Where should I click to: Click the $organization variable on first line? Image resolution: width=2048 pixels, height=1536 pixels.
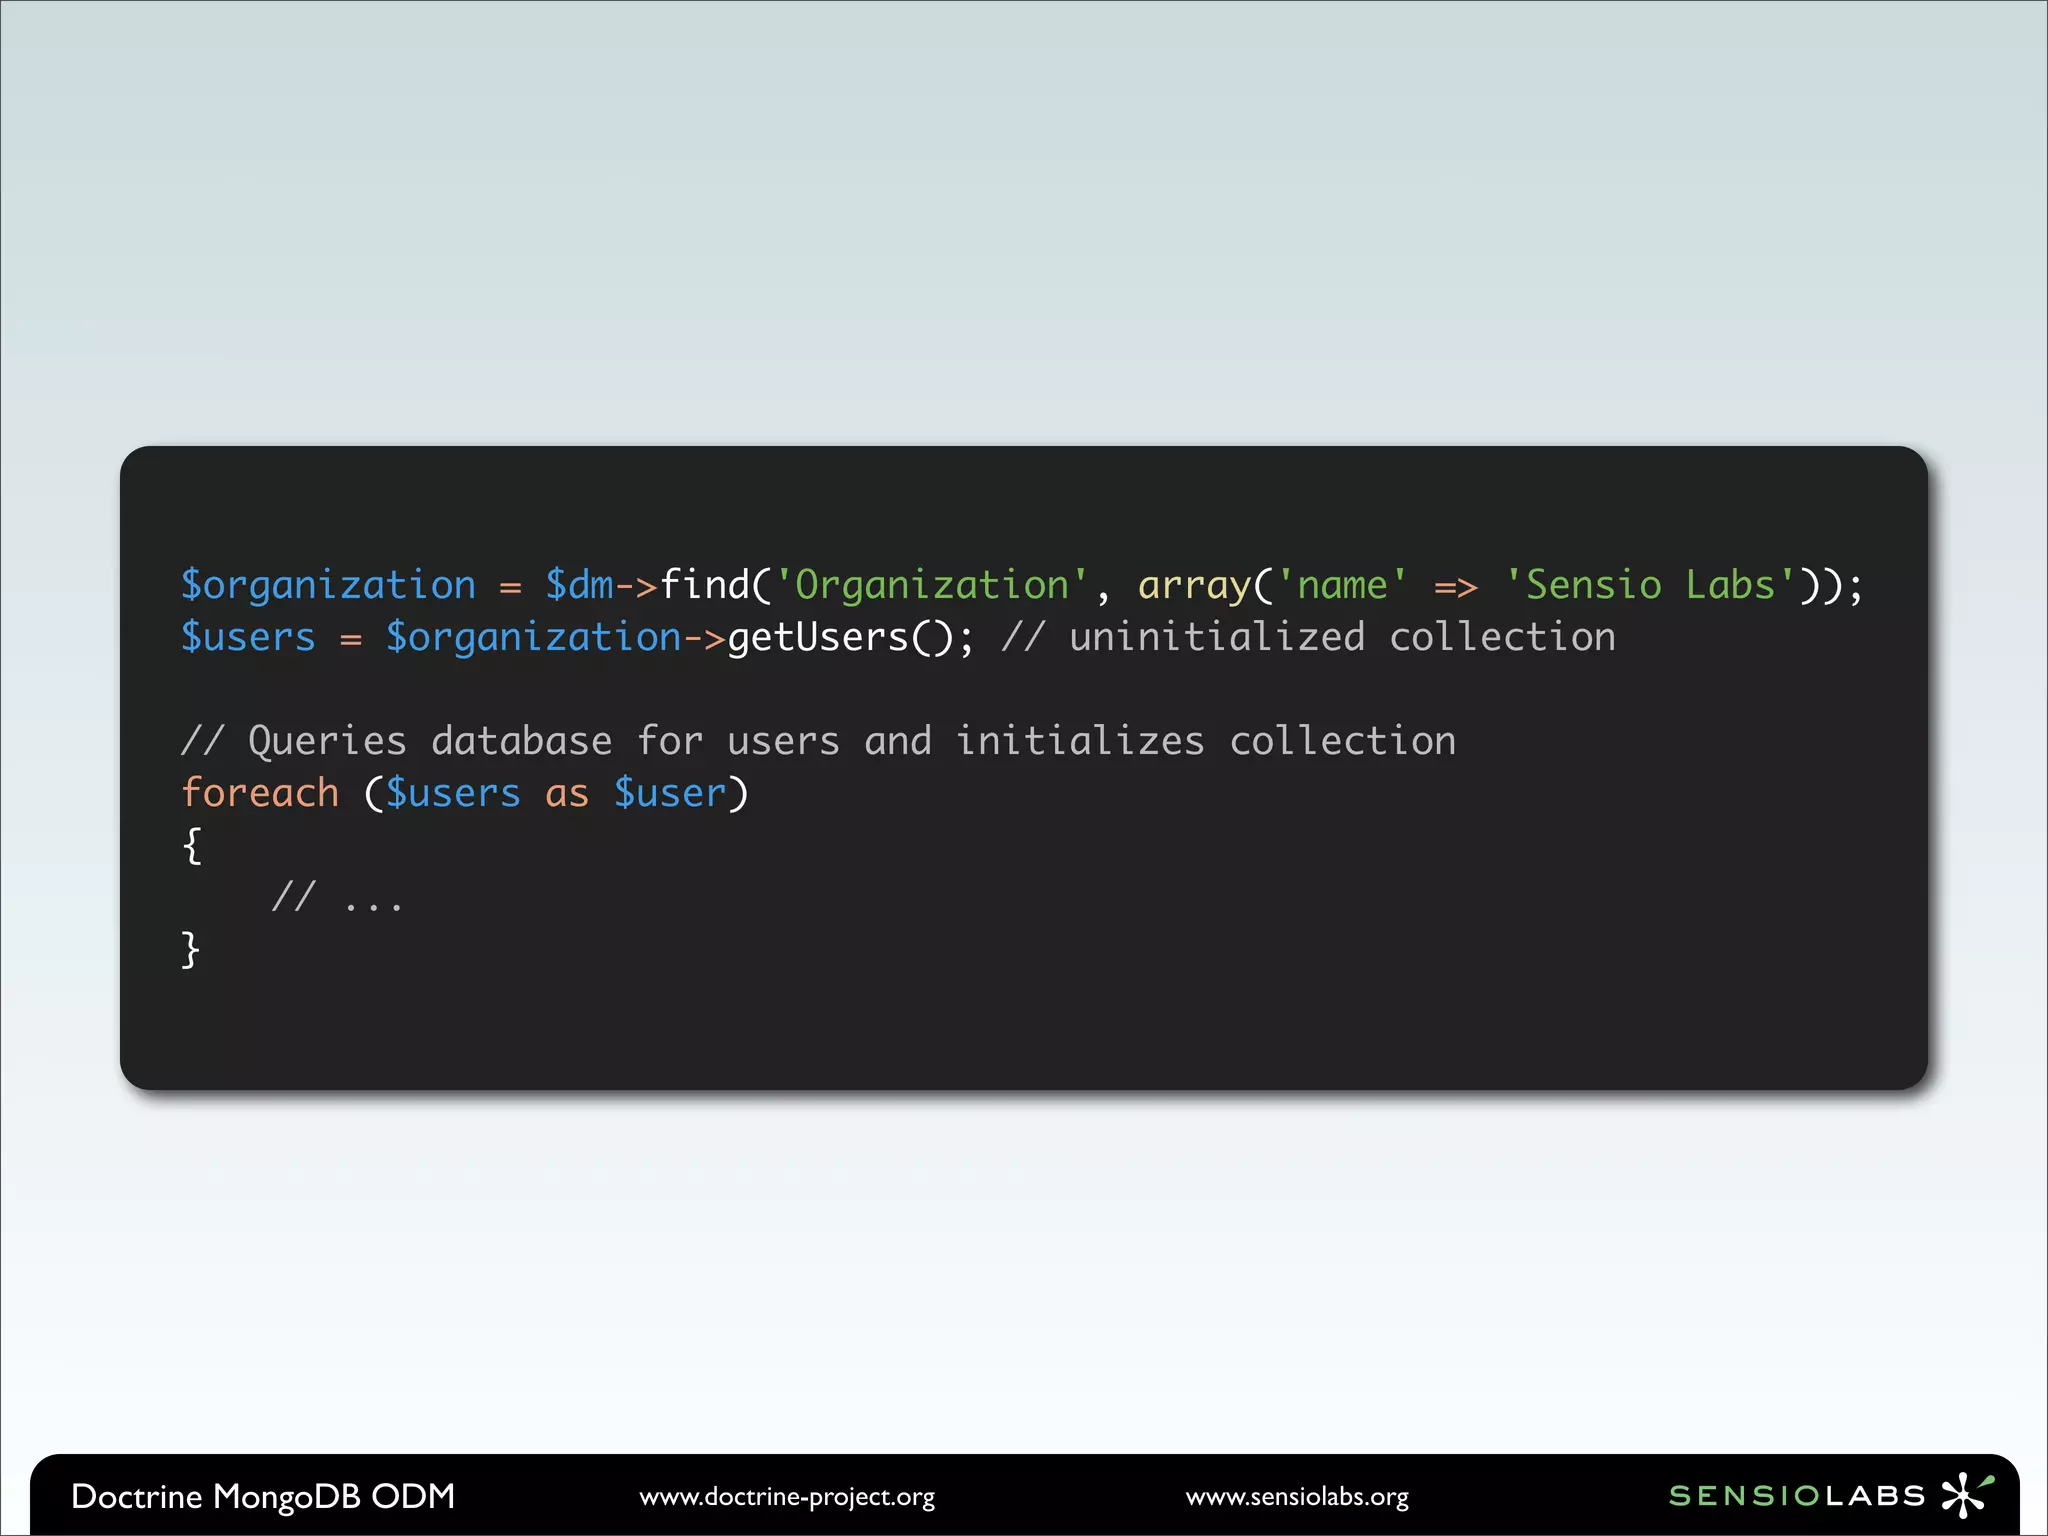click(328, 585)
